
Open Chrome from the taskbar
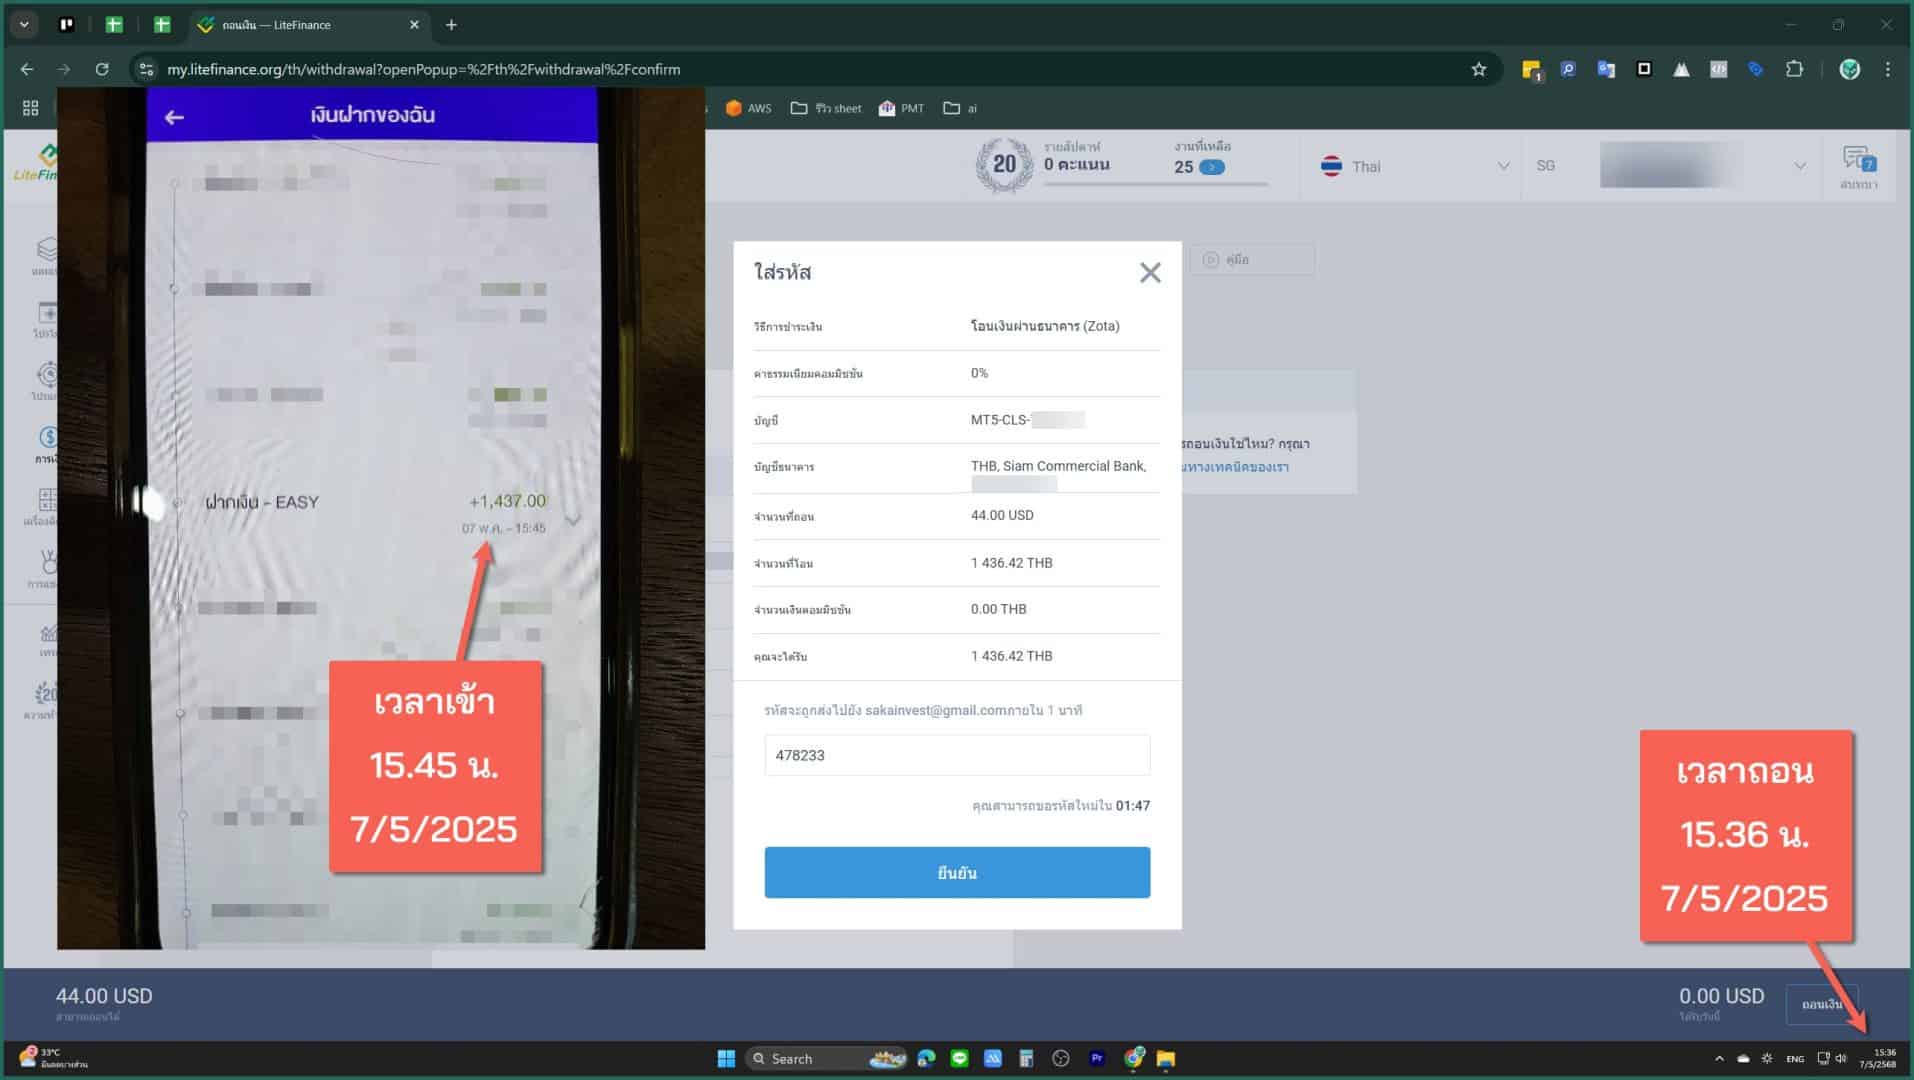click(1133, 1058)
